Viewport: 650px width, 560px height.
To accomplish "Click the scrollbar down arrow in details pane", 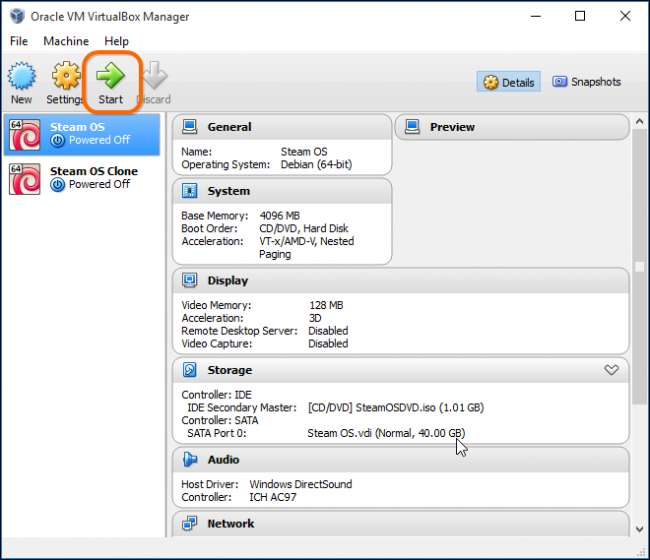I will coord(639,529).
